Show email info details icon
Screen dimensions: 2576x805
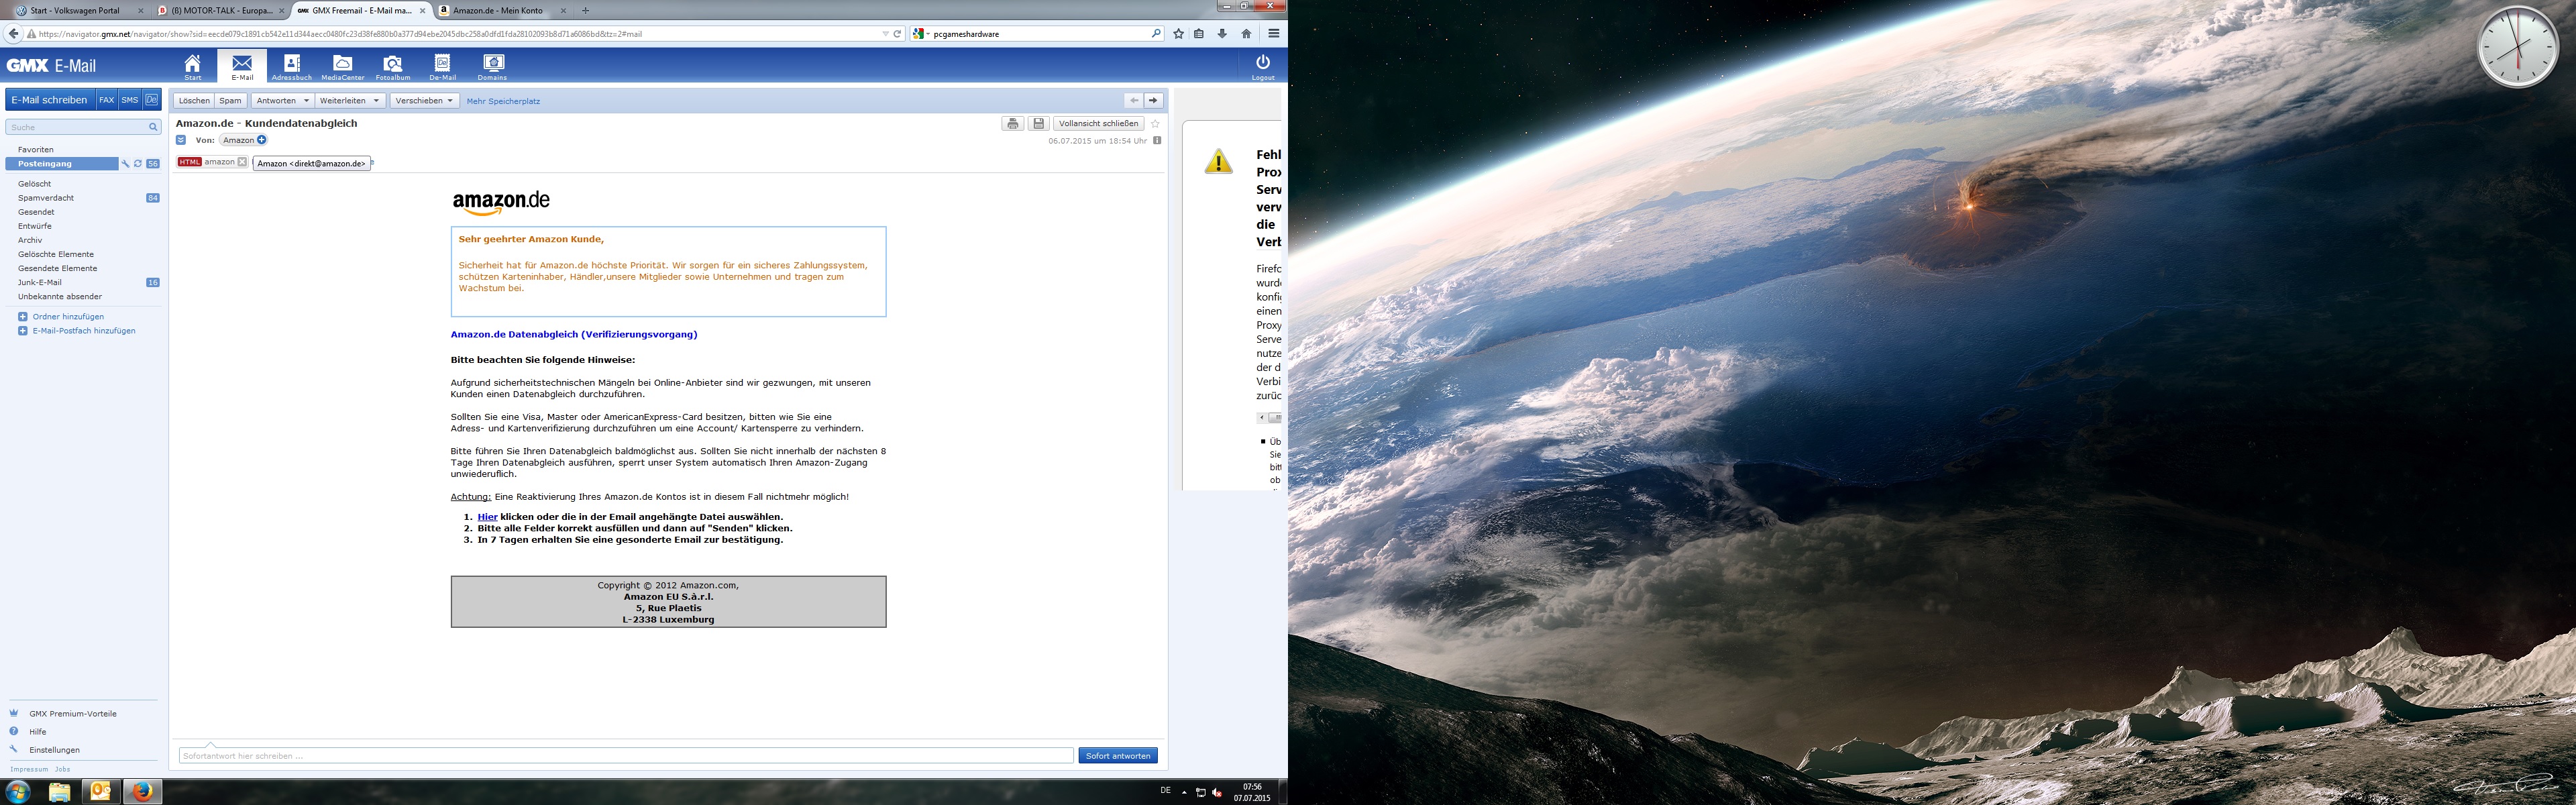click(x=1157, y=141)
